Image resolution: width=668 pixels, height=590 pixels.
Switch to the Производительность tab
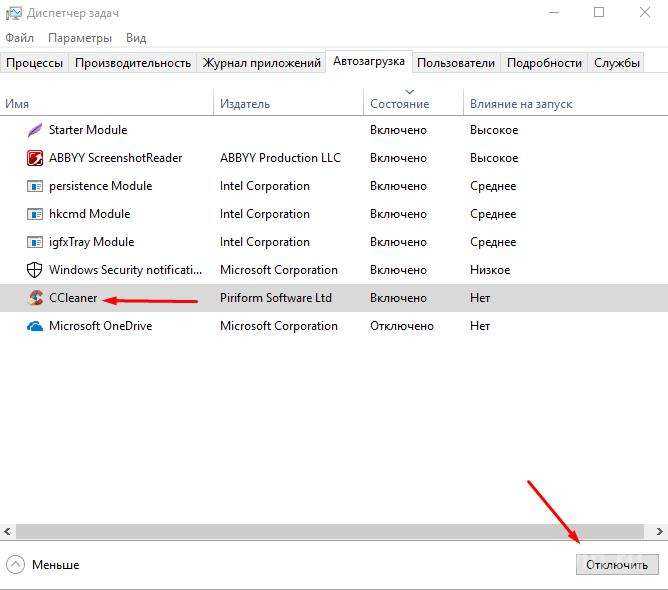pos(132,63)
